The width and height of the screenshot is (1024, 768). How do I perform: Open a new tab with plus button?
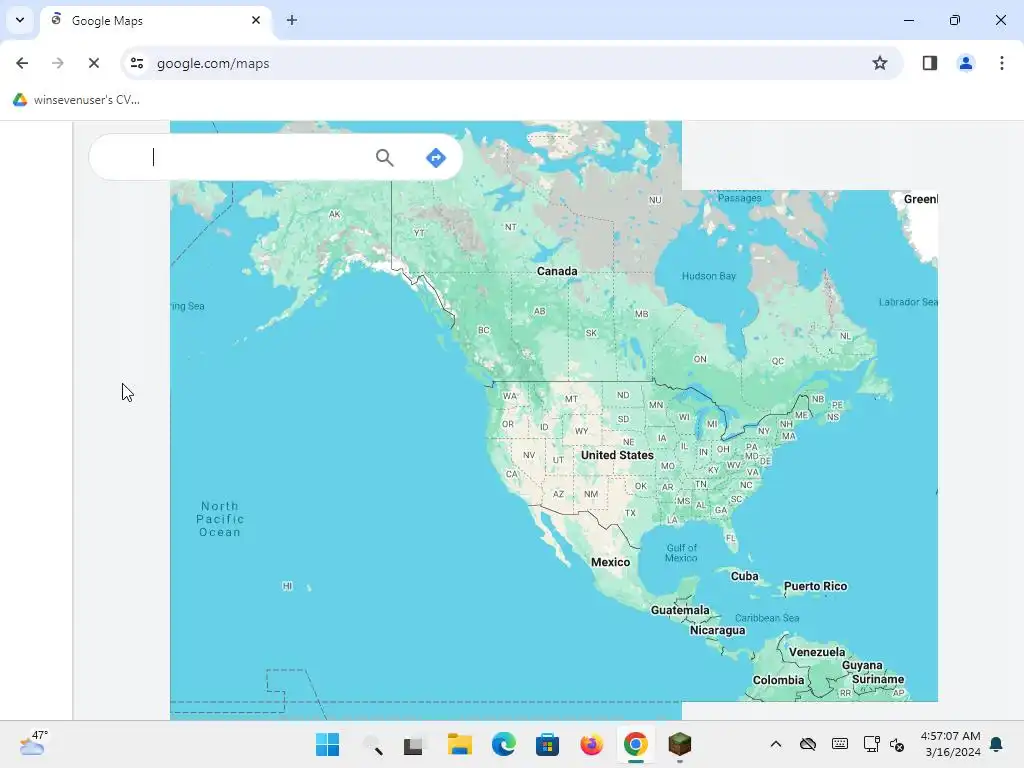pos(292,20)
